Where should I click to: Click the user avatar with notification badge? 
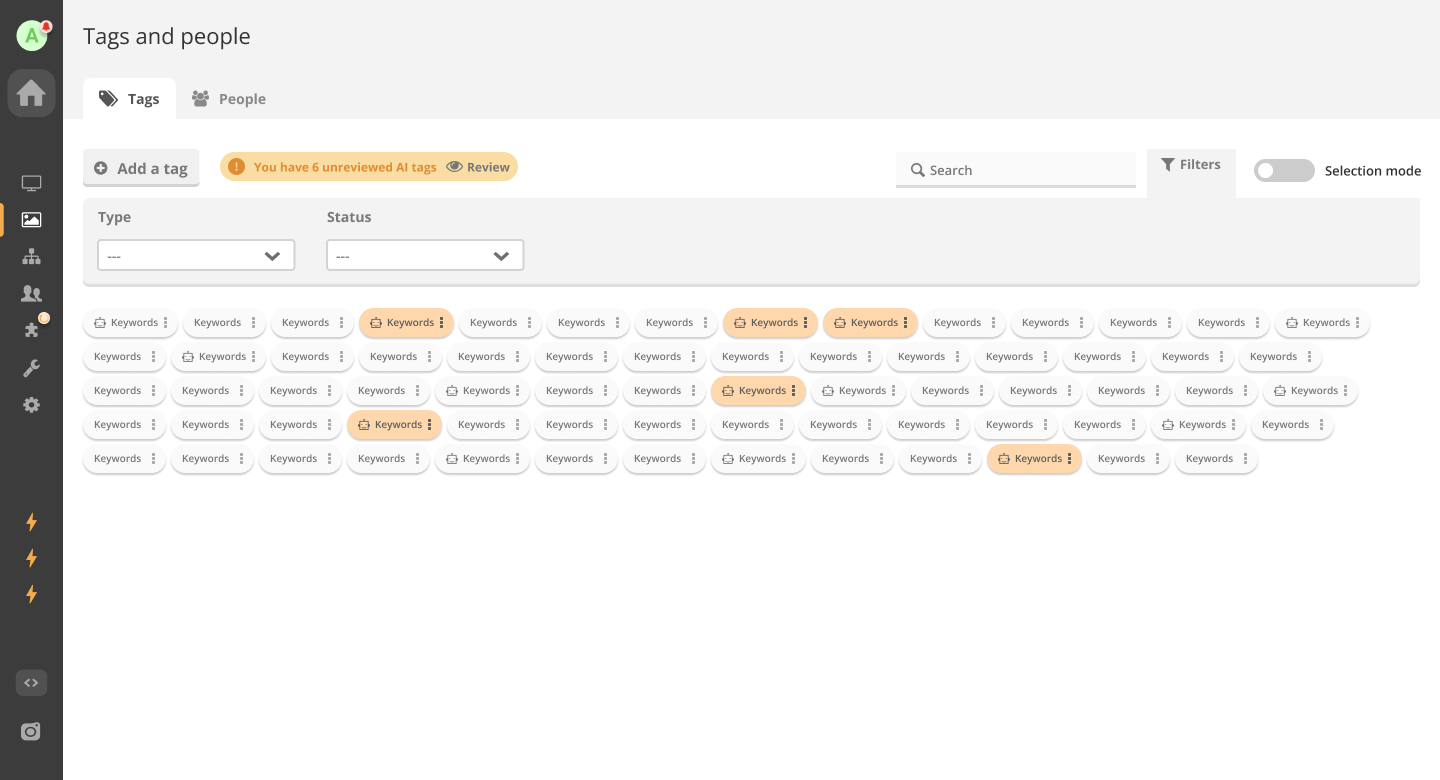click(32, 36)
